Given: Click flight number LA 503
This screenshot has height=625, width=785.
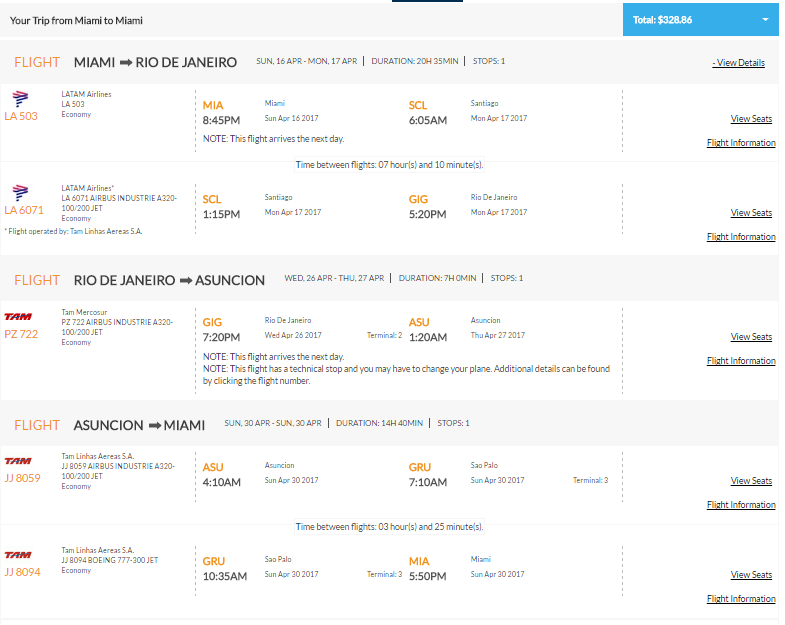Looking at the screenshot, I should 21,116.
